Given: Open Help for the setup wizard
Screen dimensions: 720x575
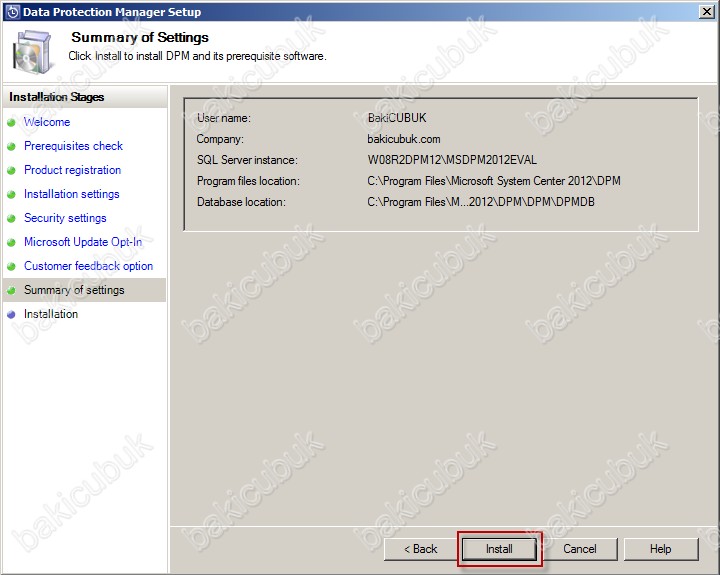Looking at the screenshot, I should pyautogui.click(x=660, y=549).
